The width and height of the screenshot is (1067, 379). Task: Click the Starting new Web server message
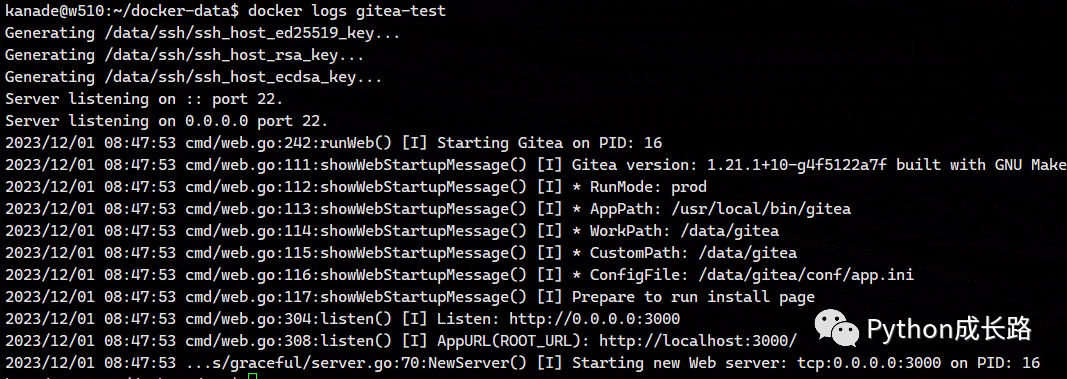point(806,363)
